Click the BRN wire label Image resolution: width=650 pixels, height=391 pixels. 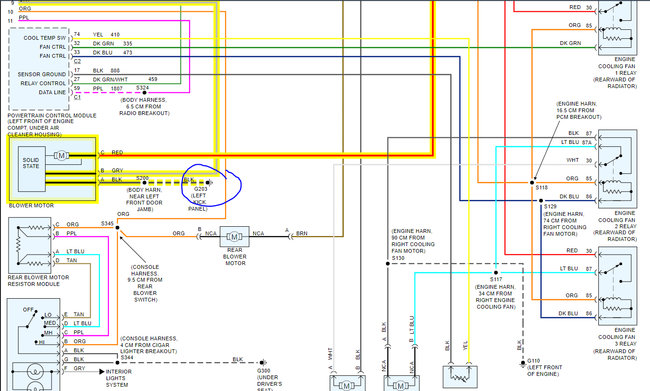302,233
